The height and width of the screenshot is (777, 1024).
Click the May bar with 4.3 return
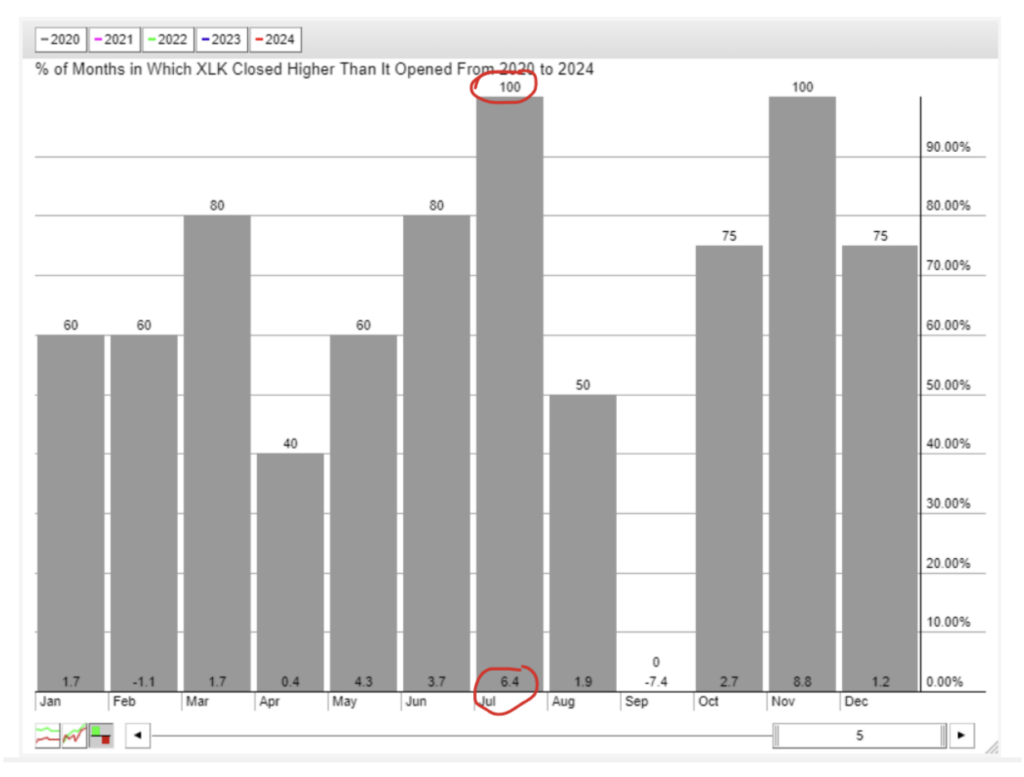tap(363, 513)
